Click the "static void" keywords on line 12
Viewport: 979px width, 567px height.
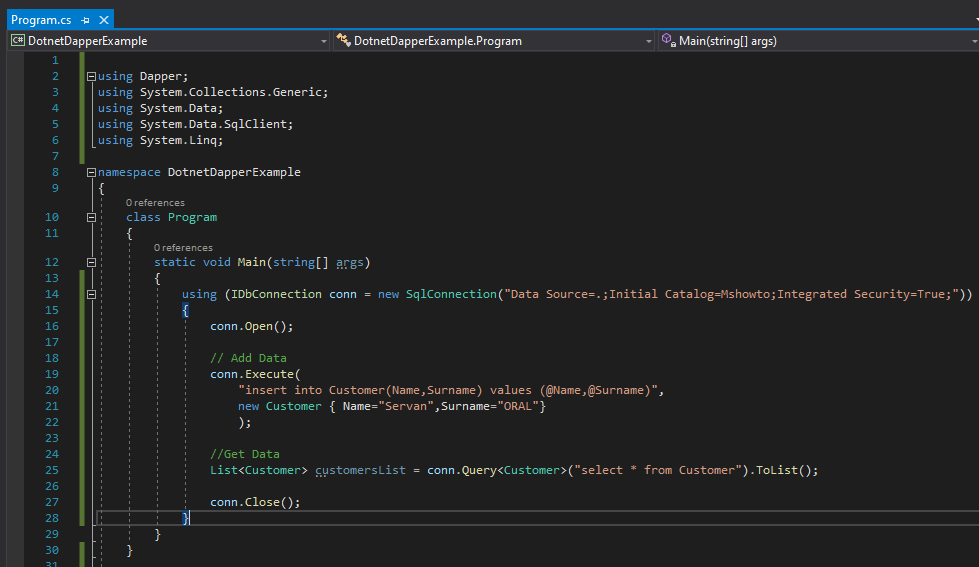(x=192, y=262)
